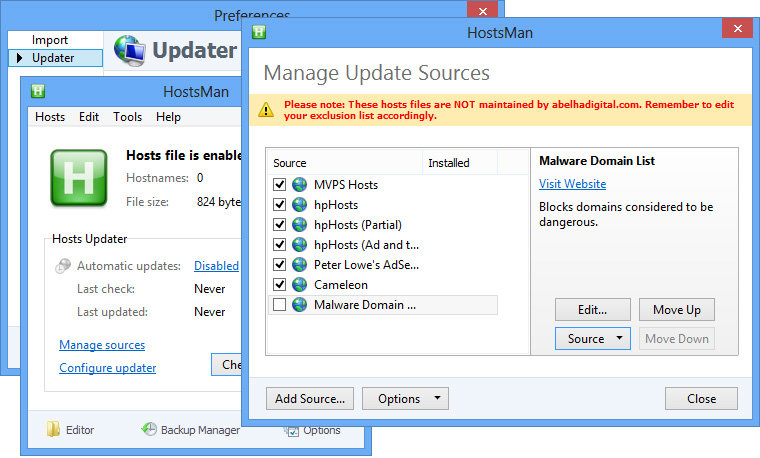760x458 pixels.
Task: Click globe icon beside hpHosts (Partial)
Action: 300,224
